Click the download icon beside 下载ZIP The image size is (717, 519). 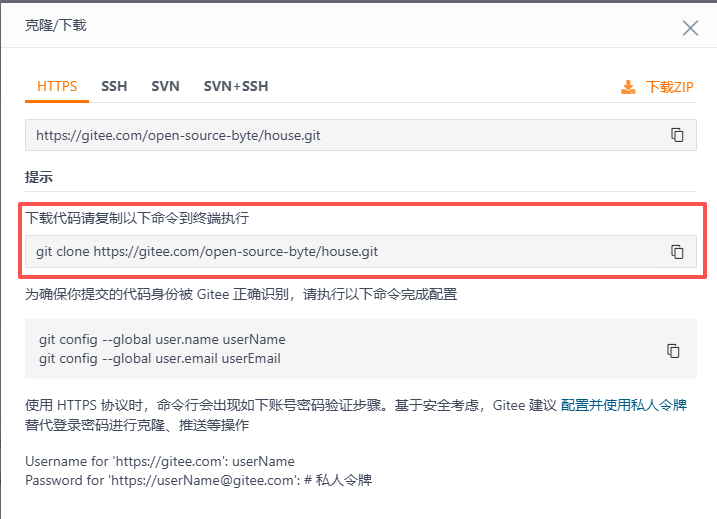628,87
